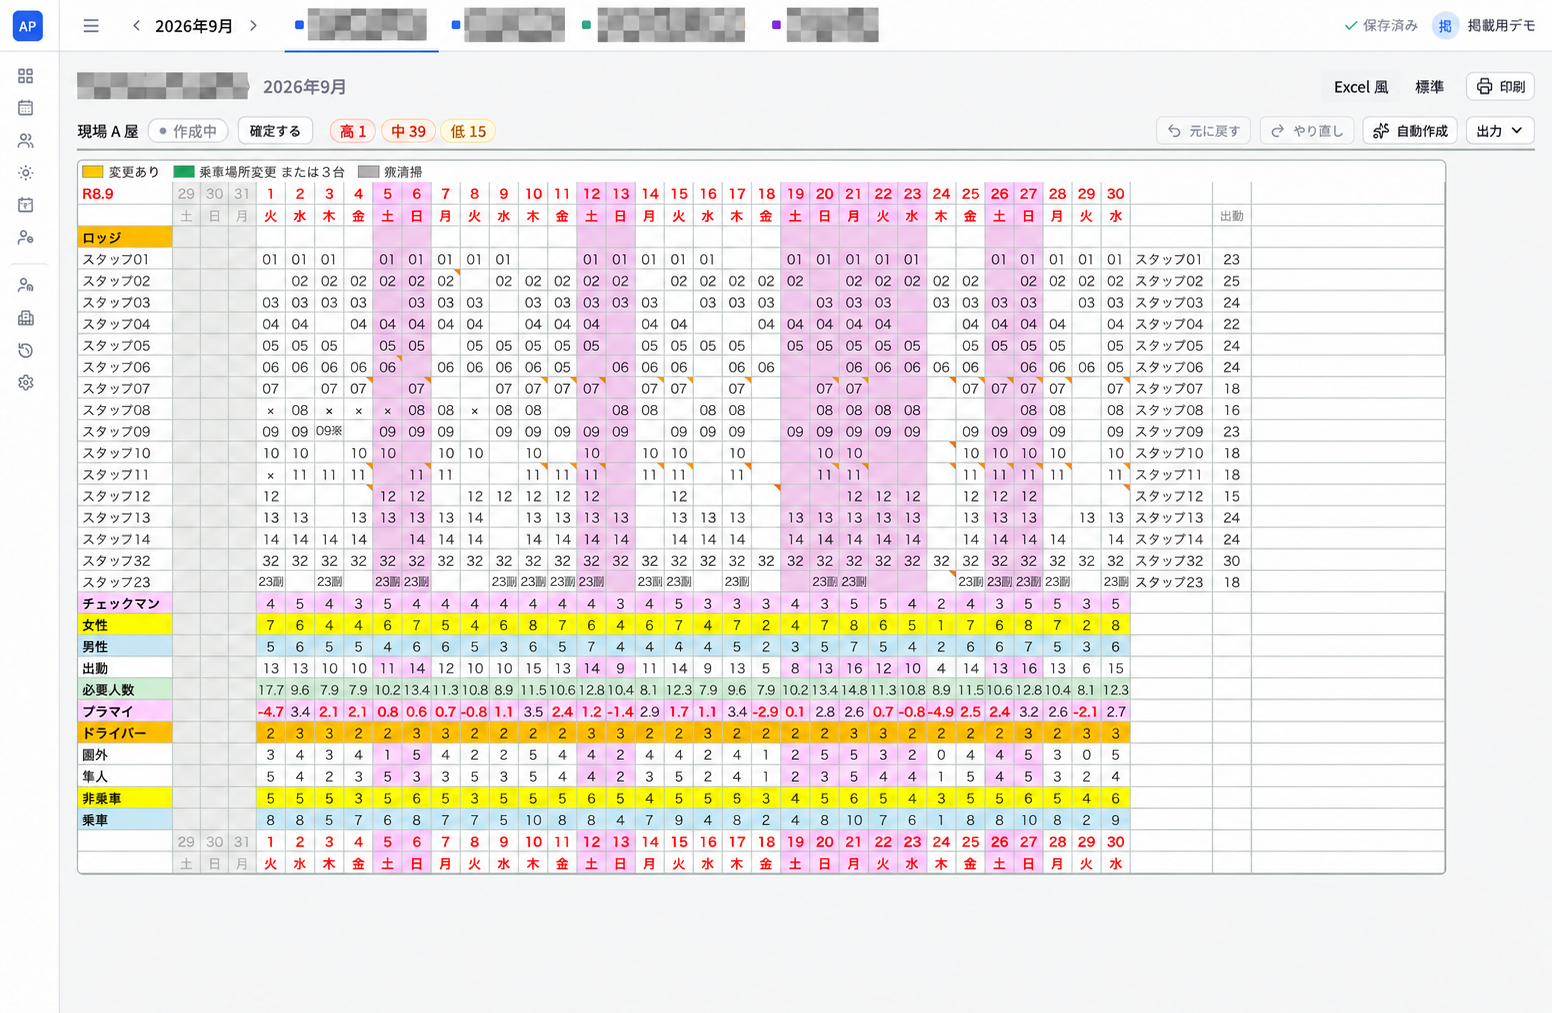The width and height of the screenshot is (1552, 1013).
Task: Click the やり直し redo button
Action: point(1307,131)
